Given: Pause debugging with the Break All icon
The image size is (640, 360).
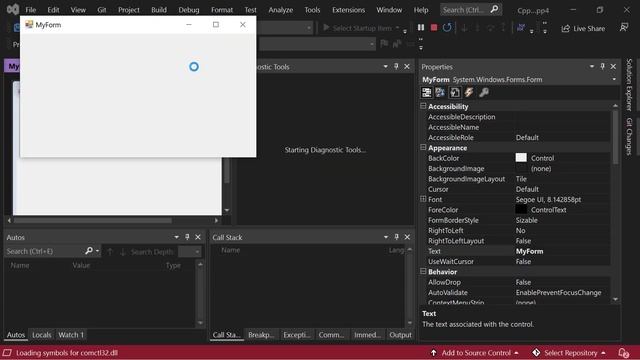Looking at the screenshot, I should click(421, 27).
